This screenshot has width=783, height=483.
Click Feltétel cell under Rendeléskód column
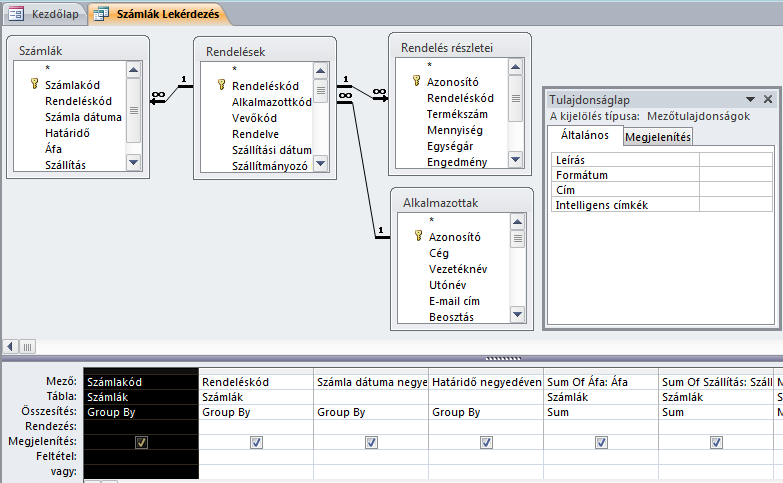(256, 457)
